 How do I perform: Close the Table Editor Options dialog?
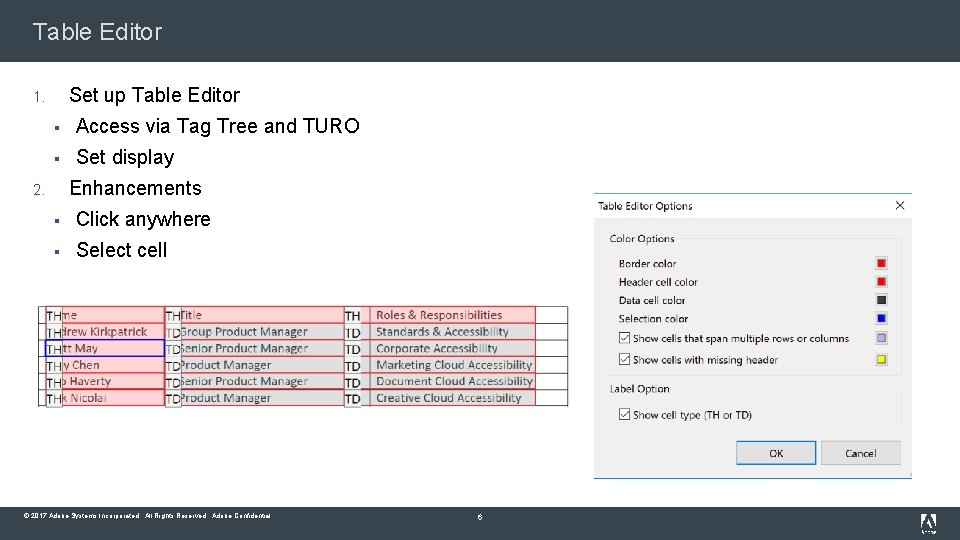(x=899, y=205)
